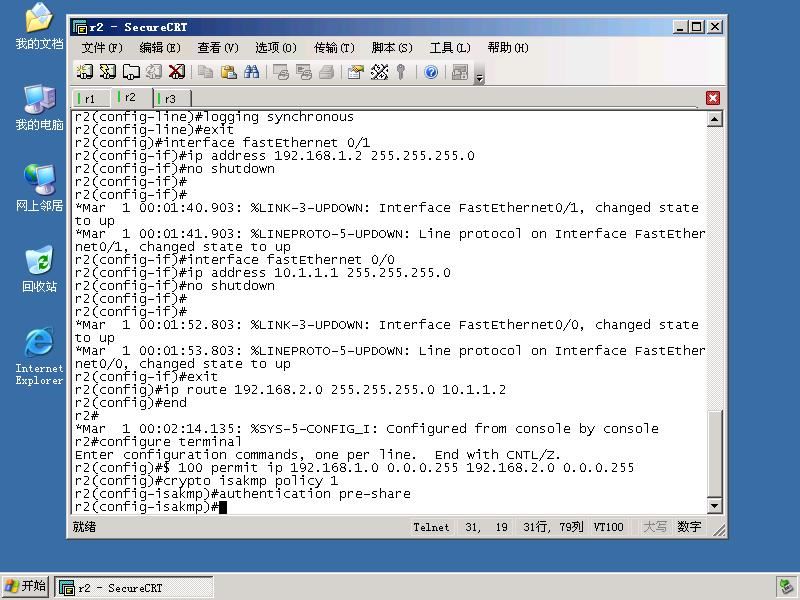Maximize the SecureCRT window

[x=696, y=27]
